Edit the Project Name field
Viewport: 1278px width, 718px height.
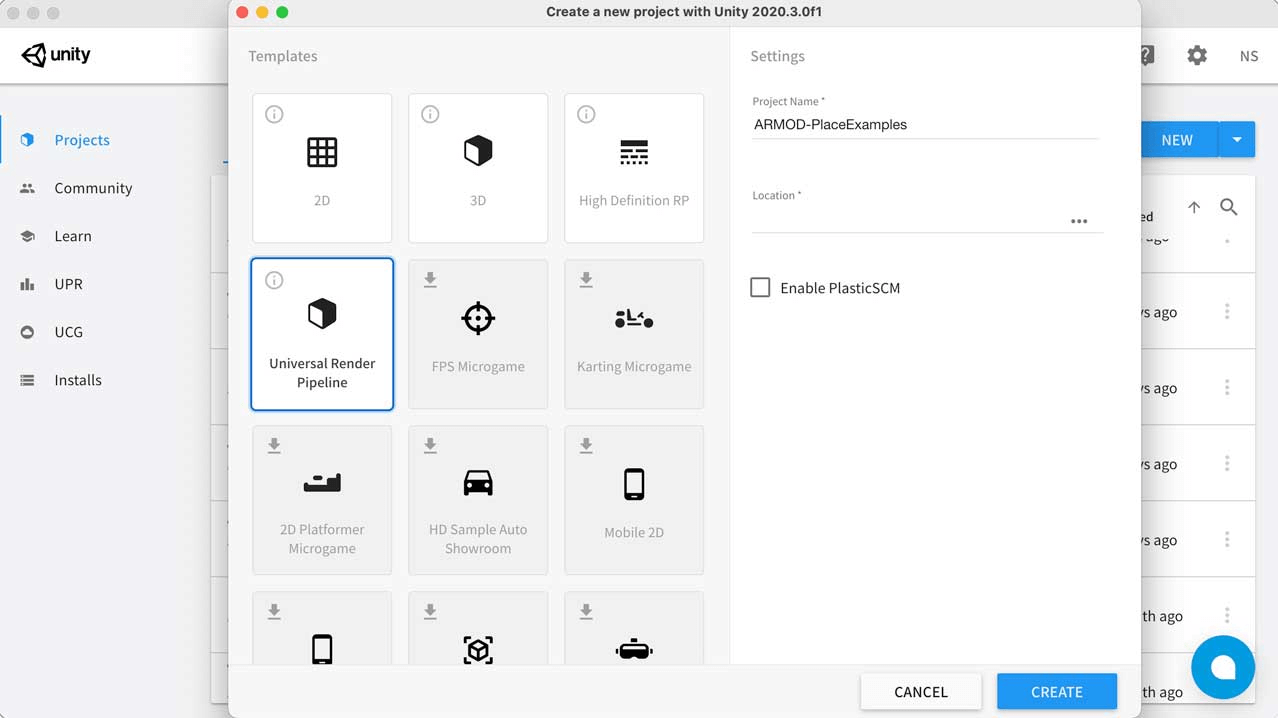tap(926, 125)
